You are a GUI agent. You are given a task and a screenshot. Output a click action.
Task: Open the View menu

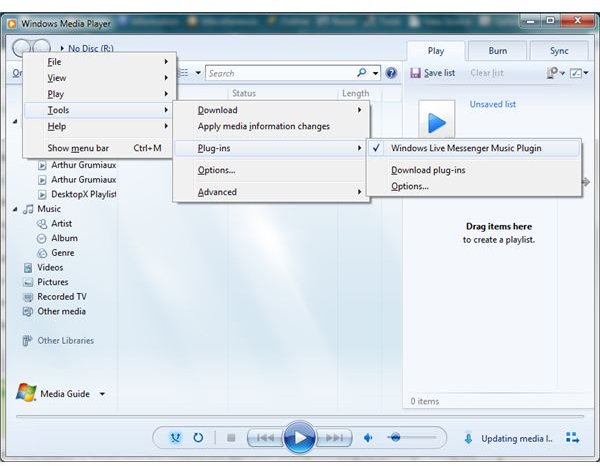pyautogui.click(x=100, y=78)
